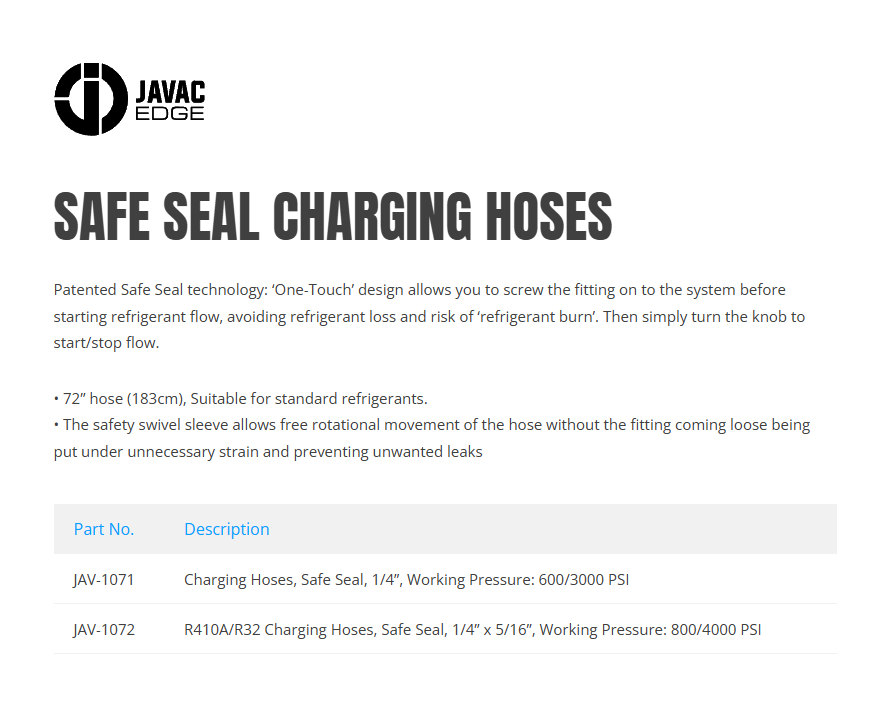Click part number JAV-1072
The height and width of the screenshot is (717, 877).
tap(104, 629)
